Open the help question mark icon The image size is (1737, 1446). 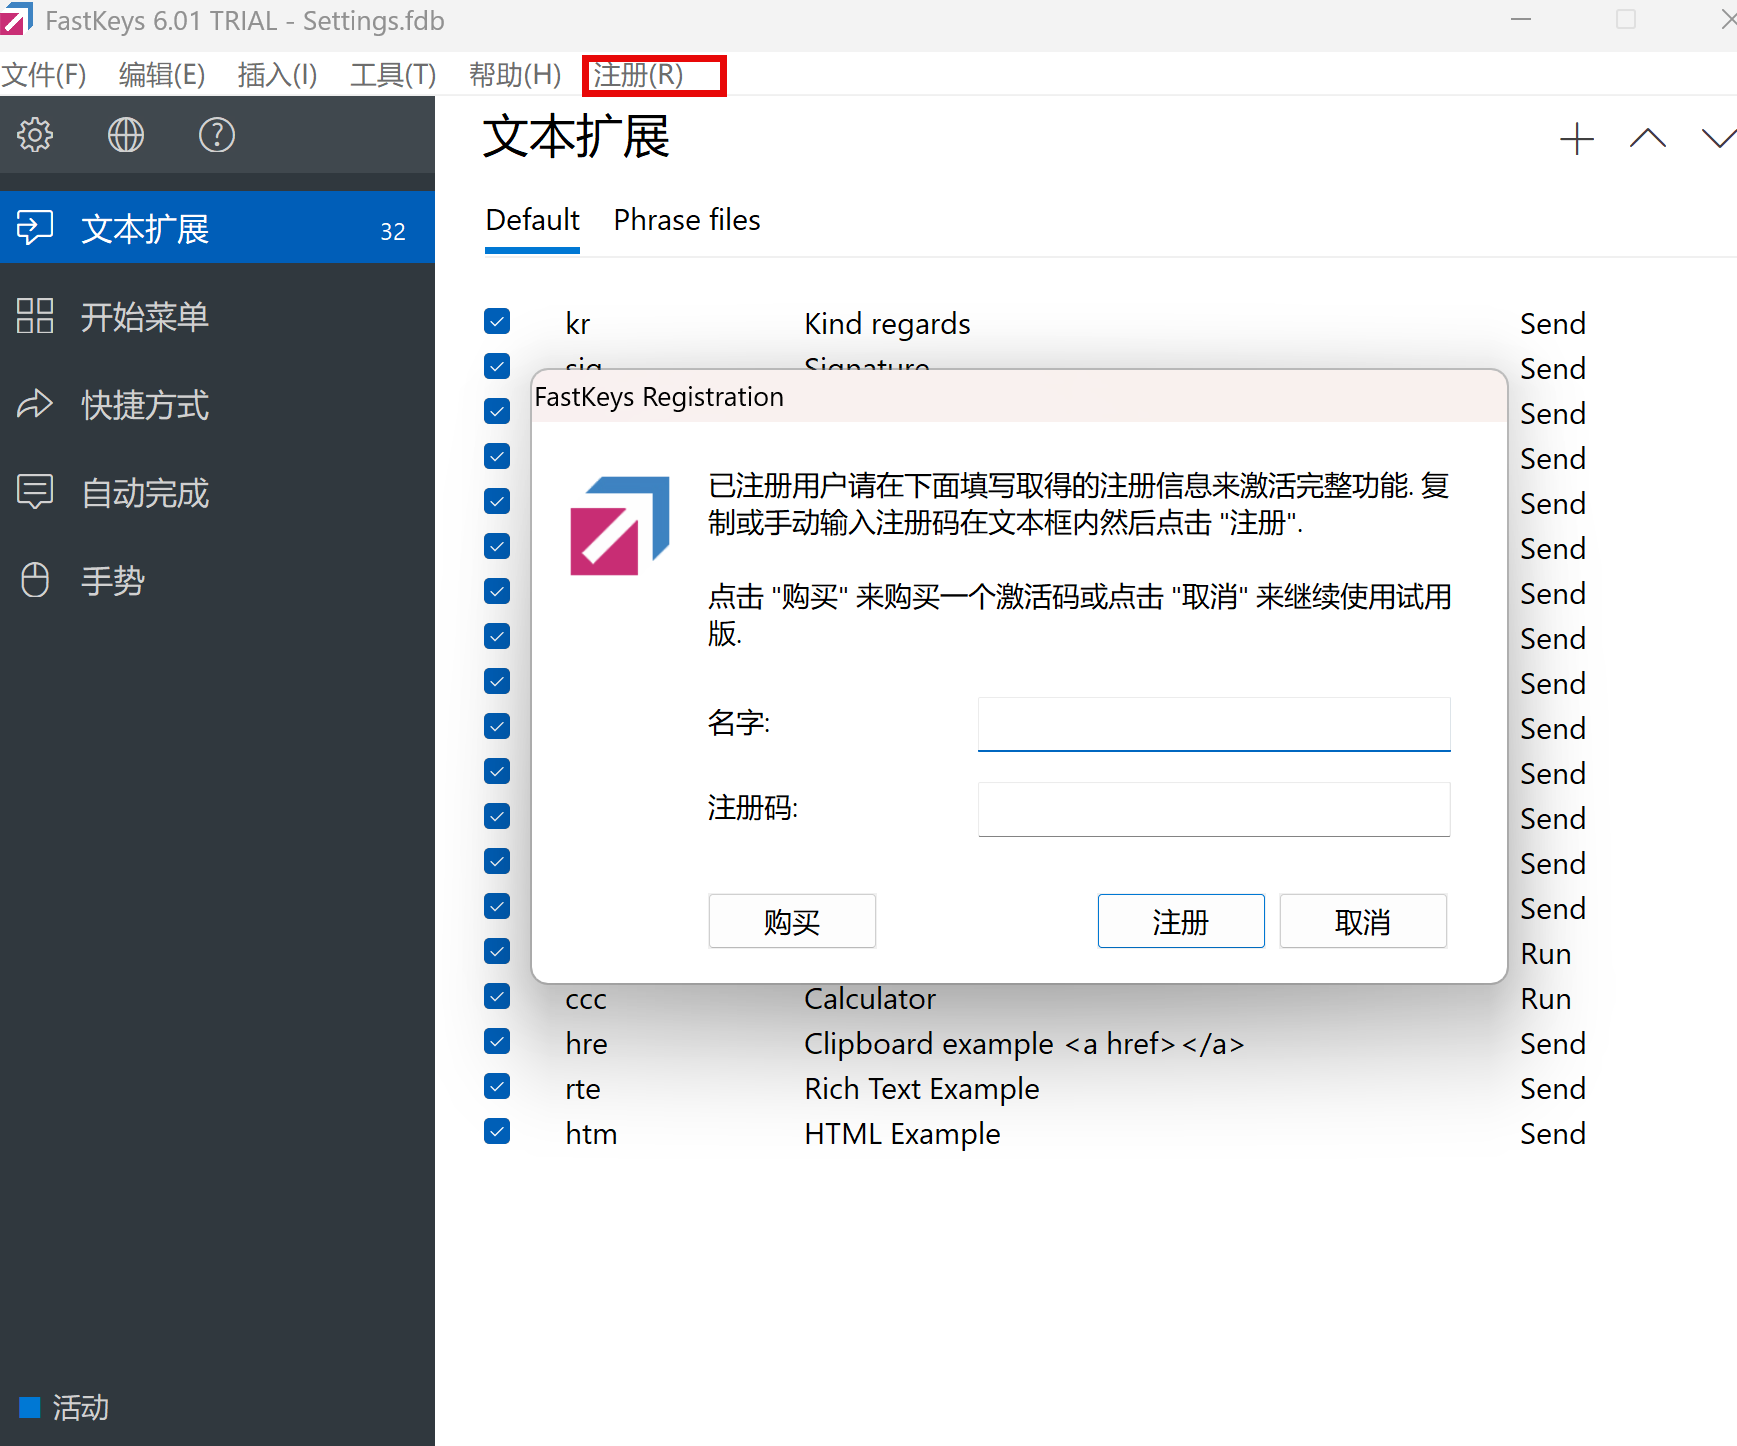coord(216,135)
